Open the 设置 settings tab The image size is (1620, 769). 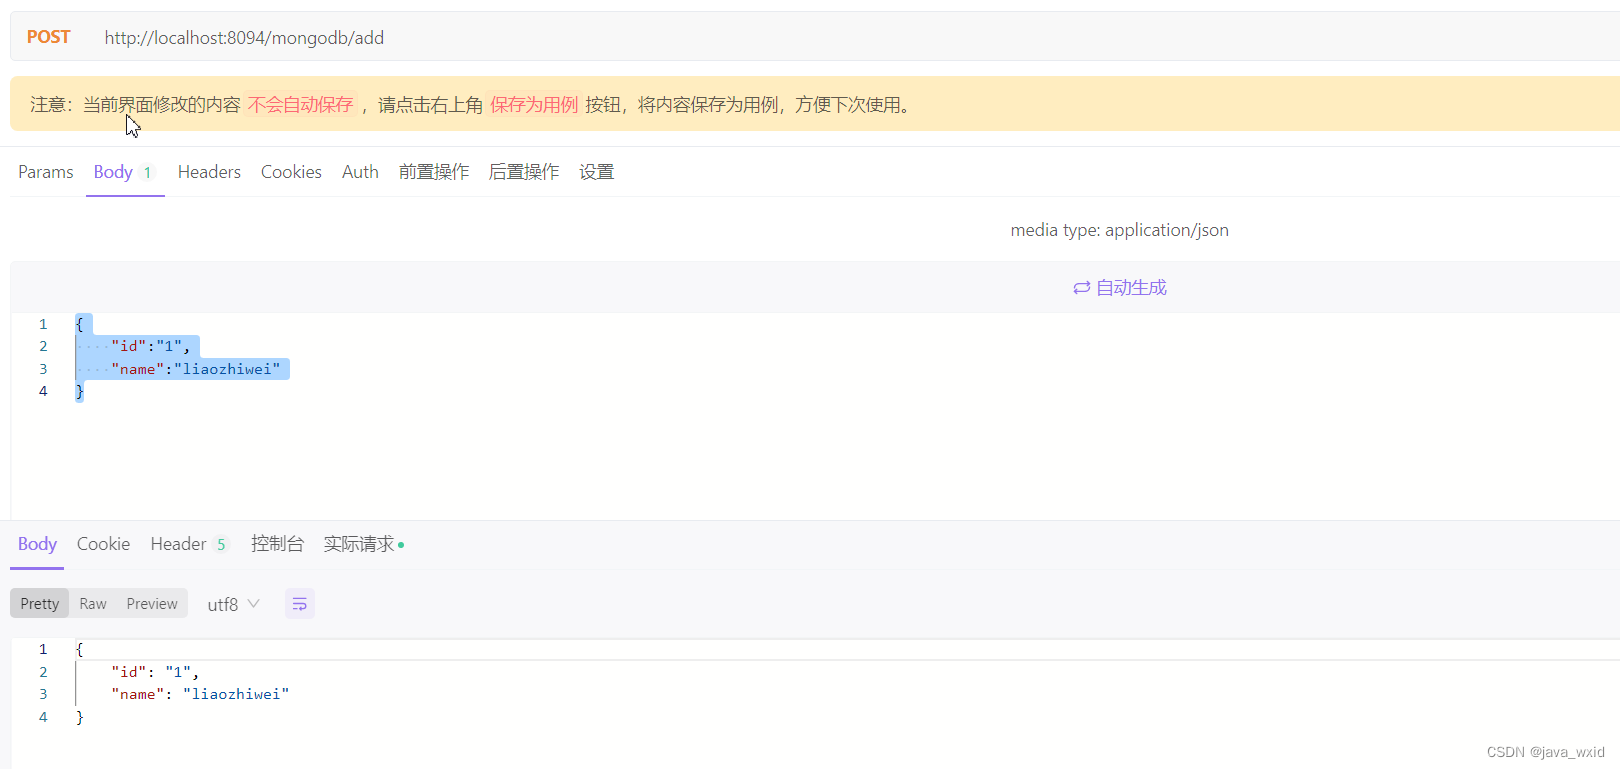[597, 172]
